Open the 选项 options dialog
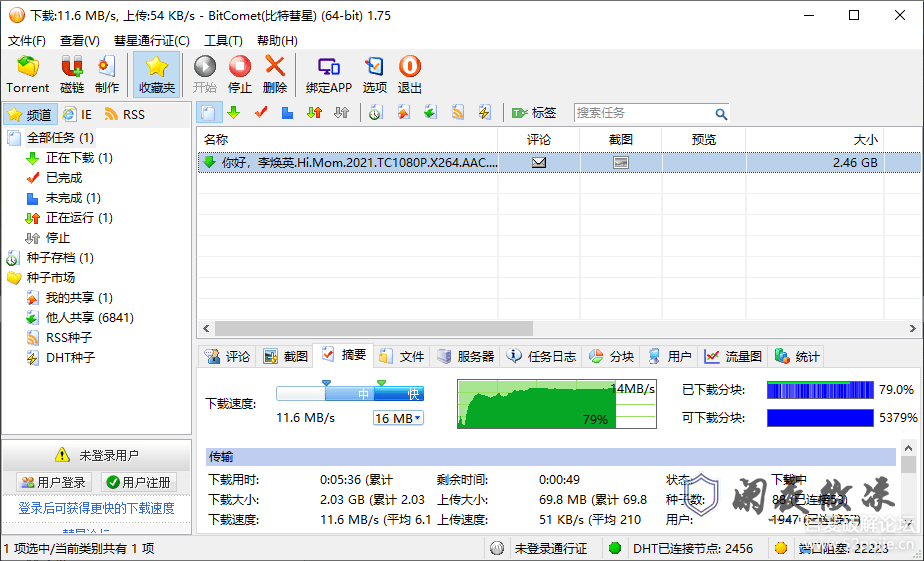This screenshot has height=561, width=924. (375, 75)
